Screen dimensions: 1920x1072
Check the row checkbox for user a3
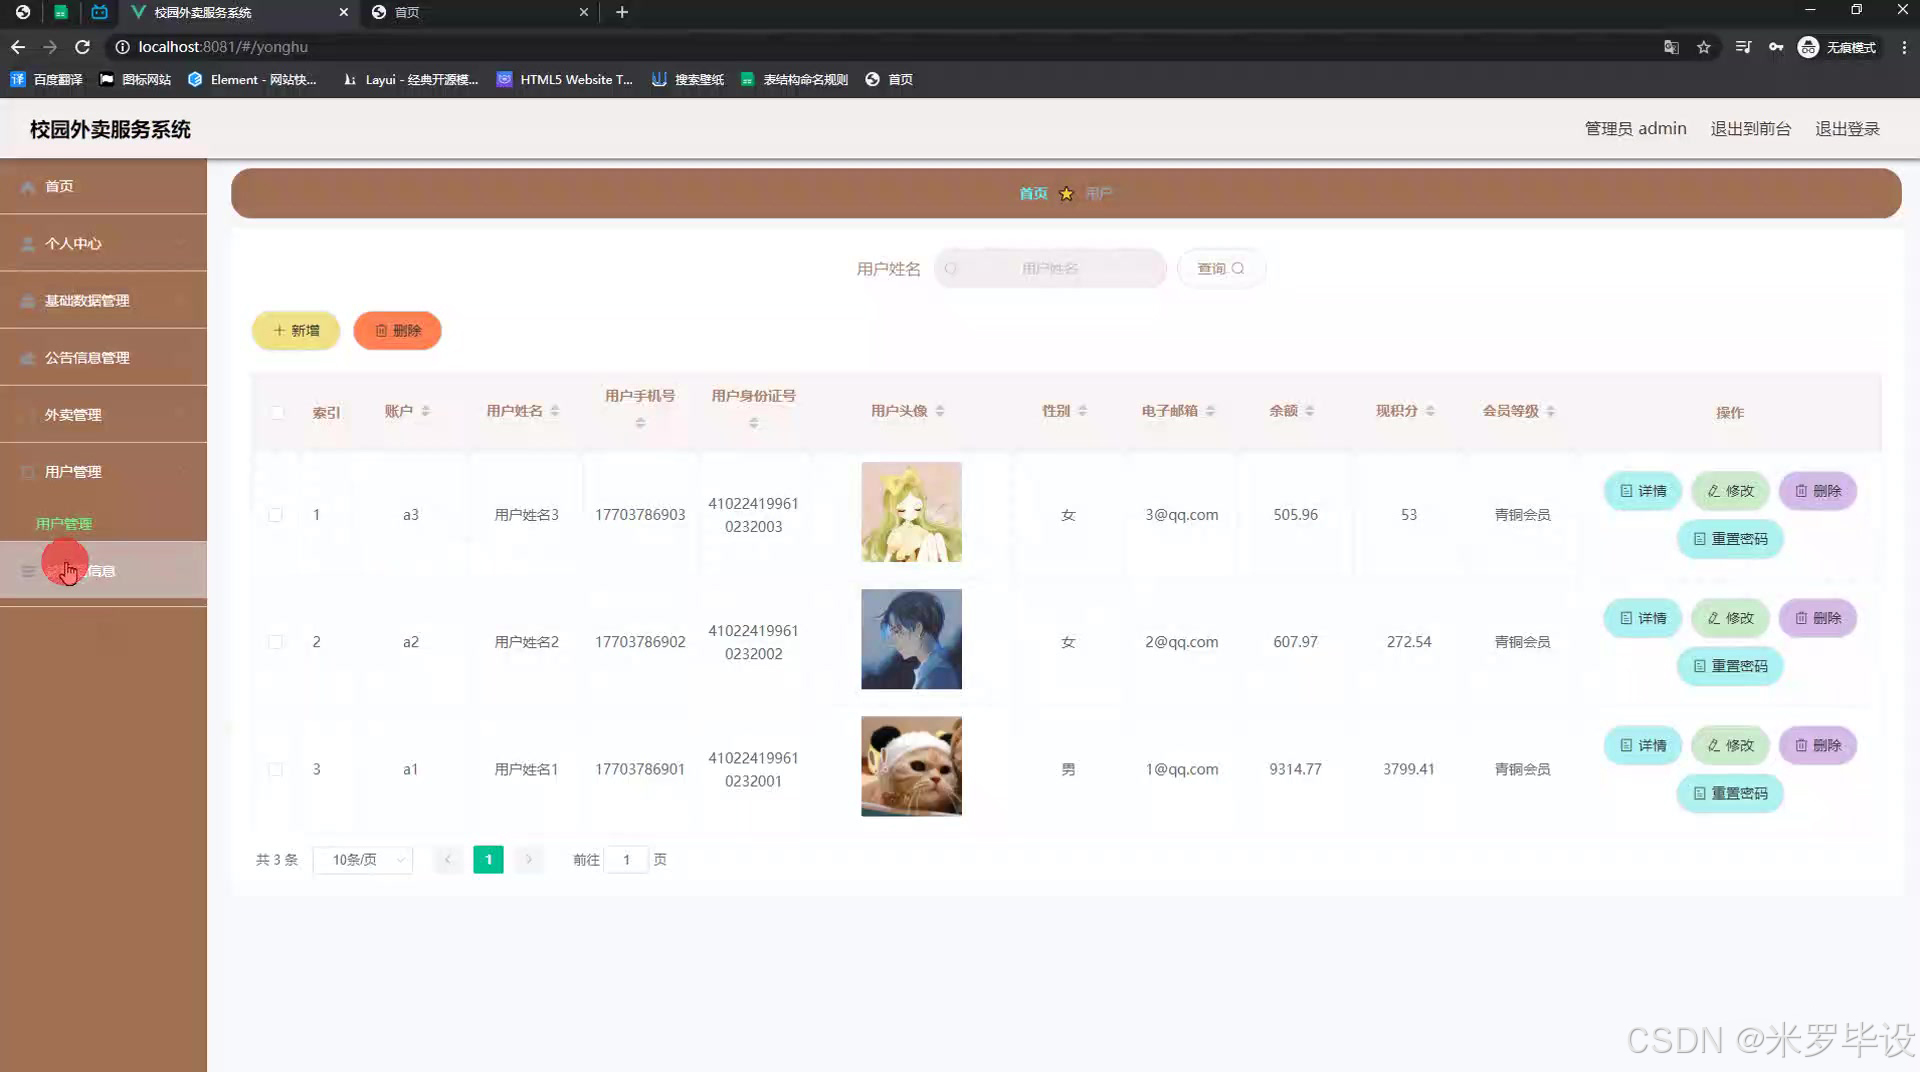(x=277, y=514)
